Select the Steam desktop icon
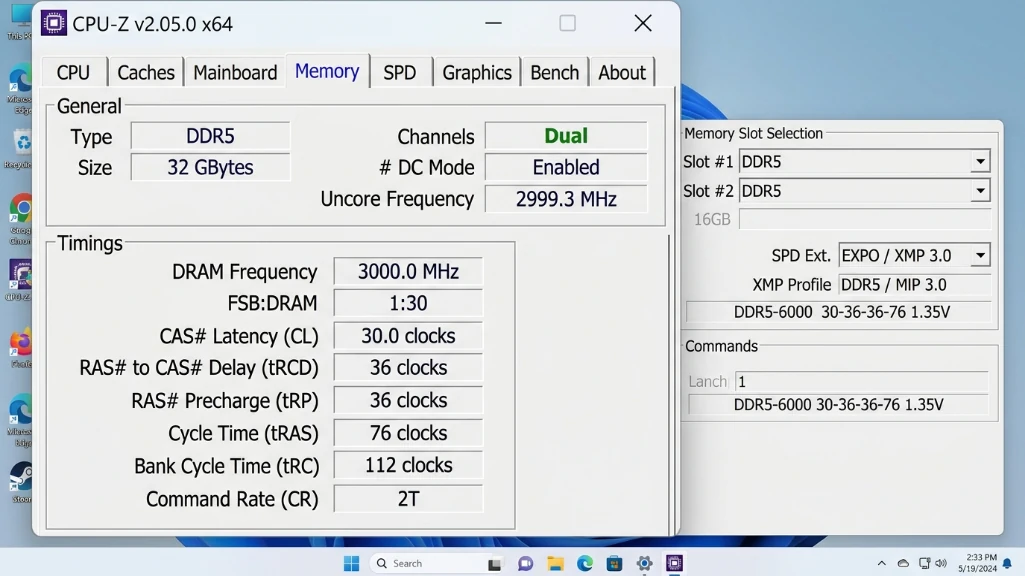Screen dimensions: 1025x576 pos(21,483)
